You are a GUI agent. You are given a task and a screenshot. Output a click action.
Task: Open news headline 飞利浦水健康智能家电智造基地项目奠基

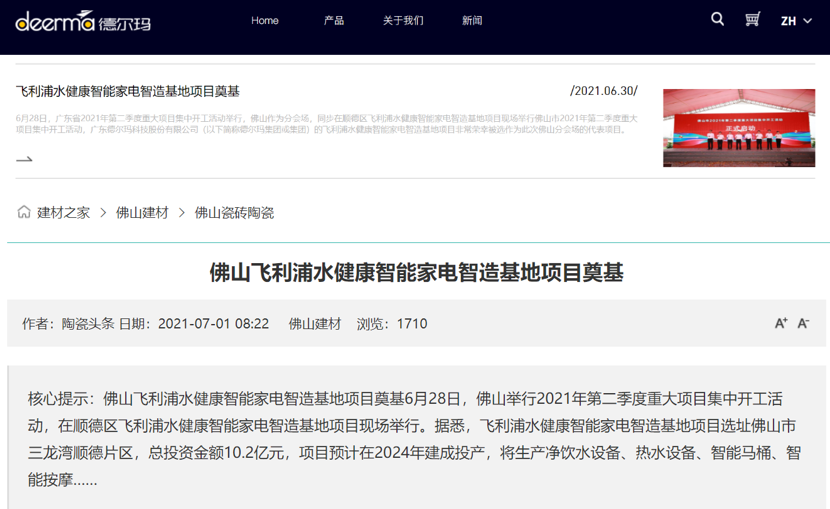(128, 91)
